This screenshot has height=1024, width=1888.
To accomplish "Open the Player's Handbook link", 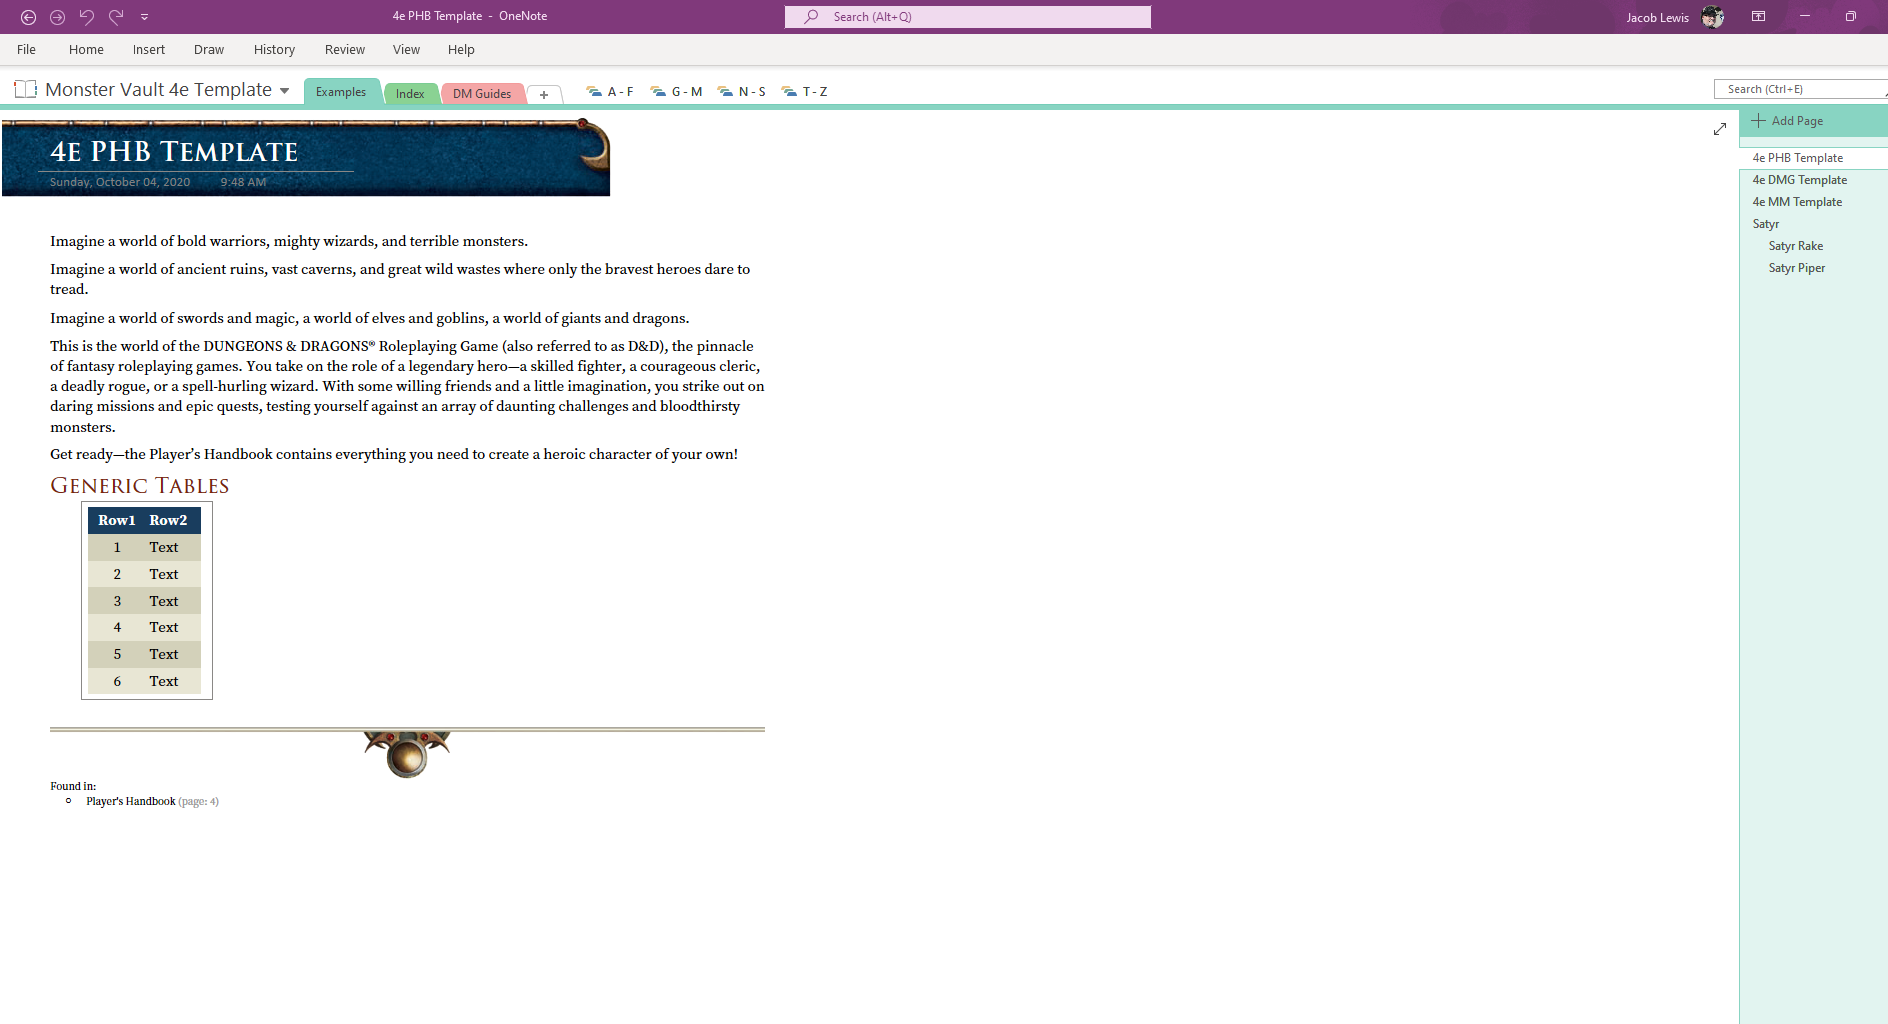I will coord(130,801).
